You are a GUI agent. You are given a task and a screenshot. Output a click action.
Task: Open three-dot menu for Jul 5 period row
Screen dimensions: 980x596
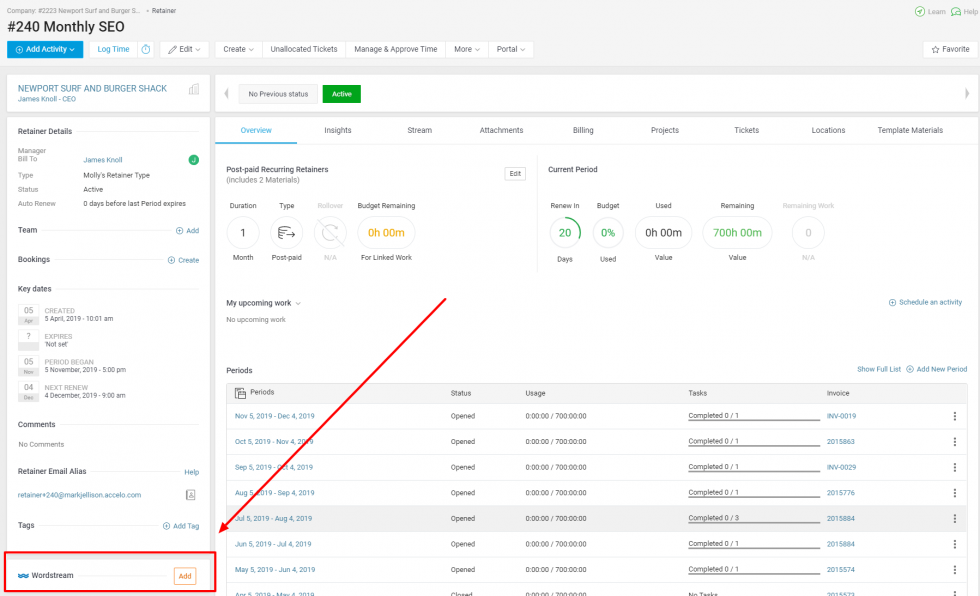coord(954,519)
